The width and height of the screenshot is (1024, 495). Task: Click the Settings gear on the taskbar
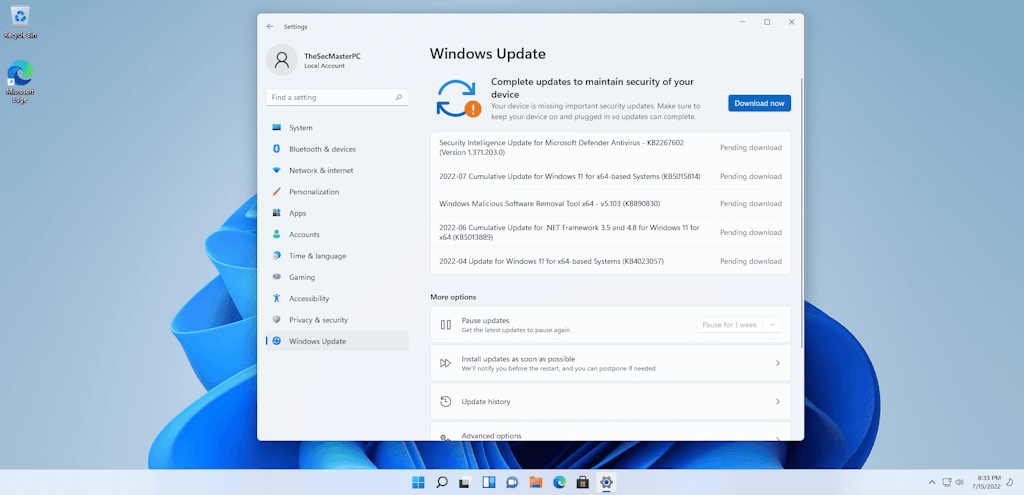(606, 483)
